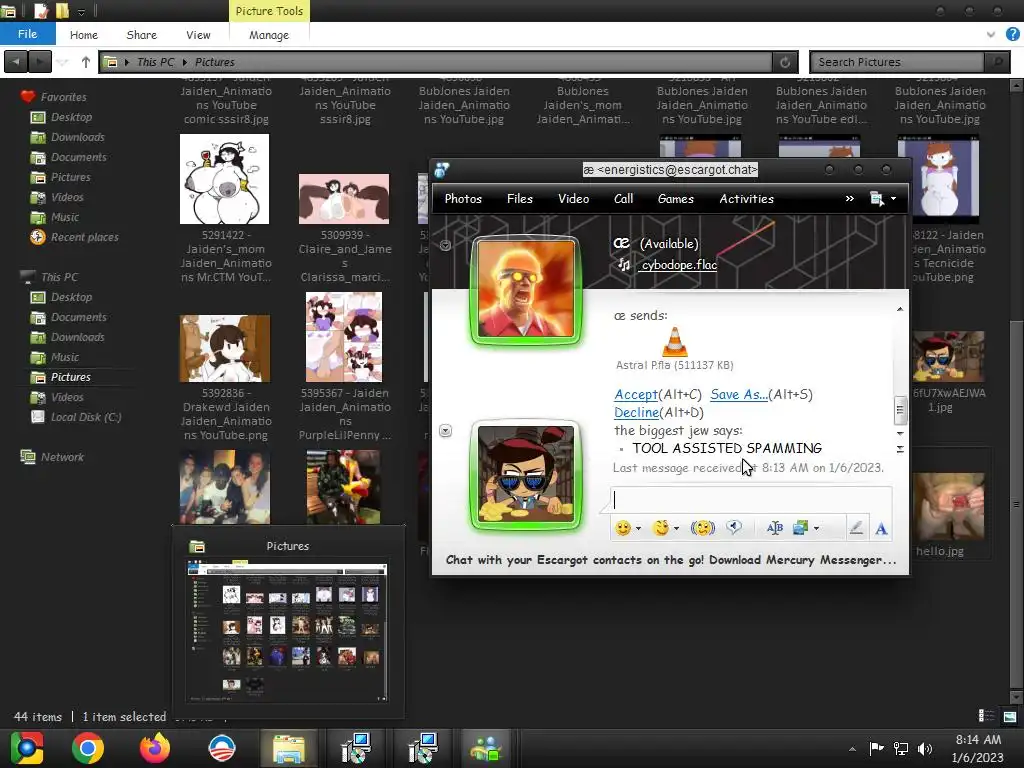
Task: Click the Explorer Forward navigation arrow
Action: click(x=40, y=62)
